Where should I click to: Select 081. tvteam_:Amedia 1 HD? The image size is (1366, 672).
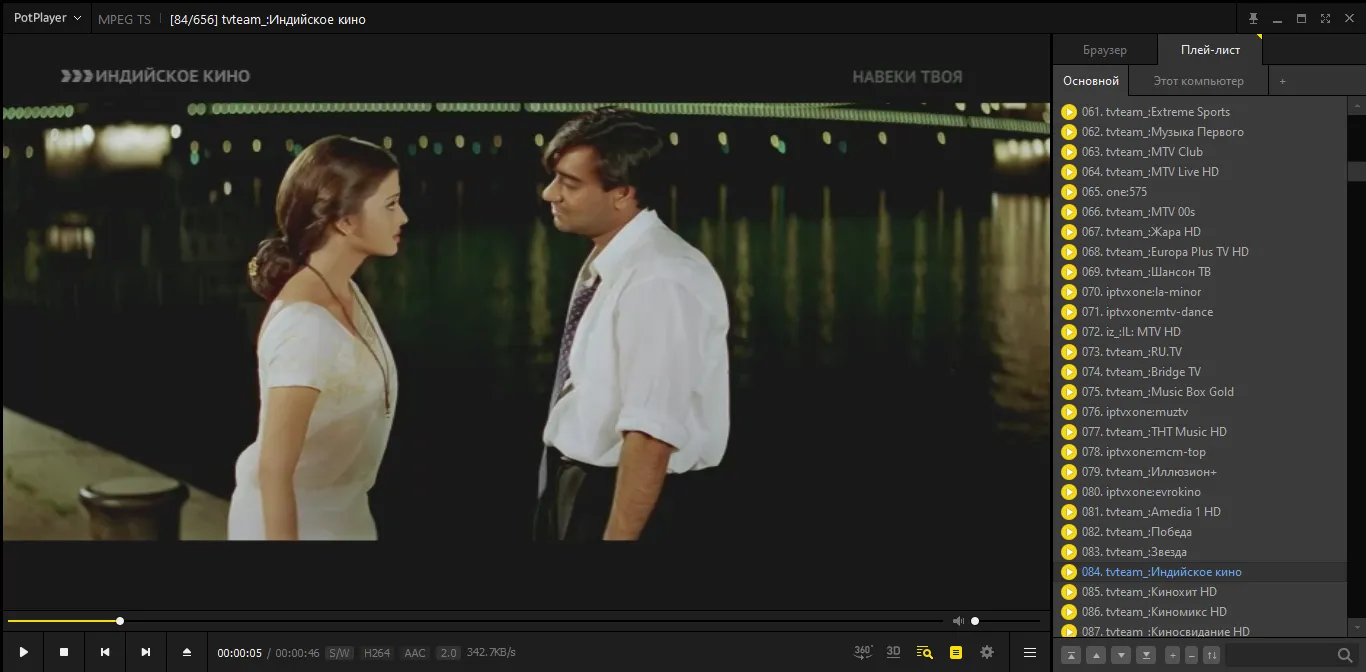point(1200,512)
